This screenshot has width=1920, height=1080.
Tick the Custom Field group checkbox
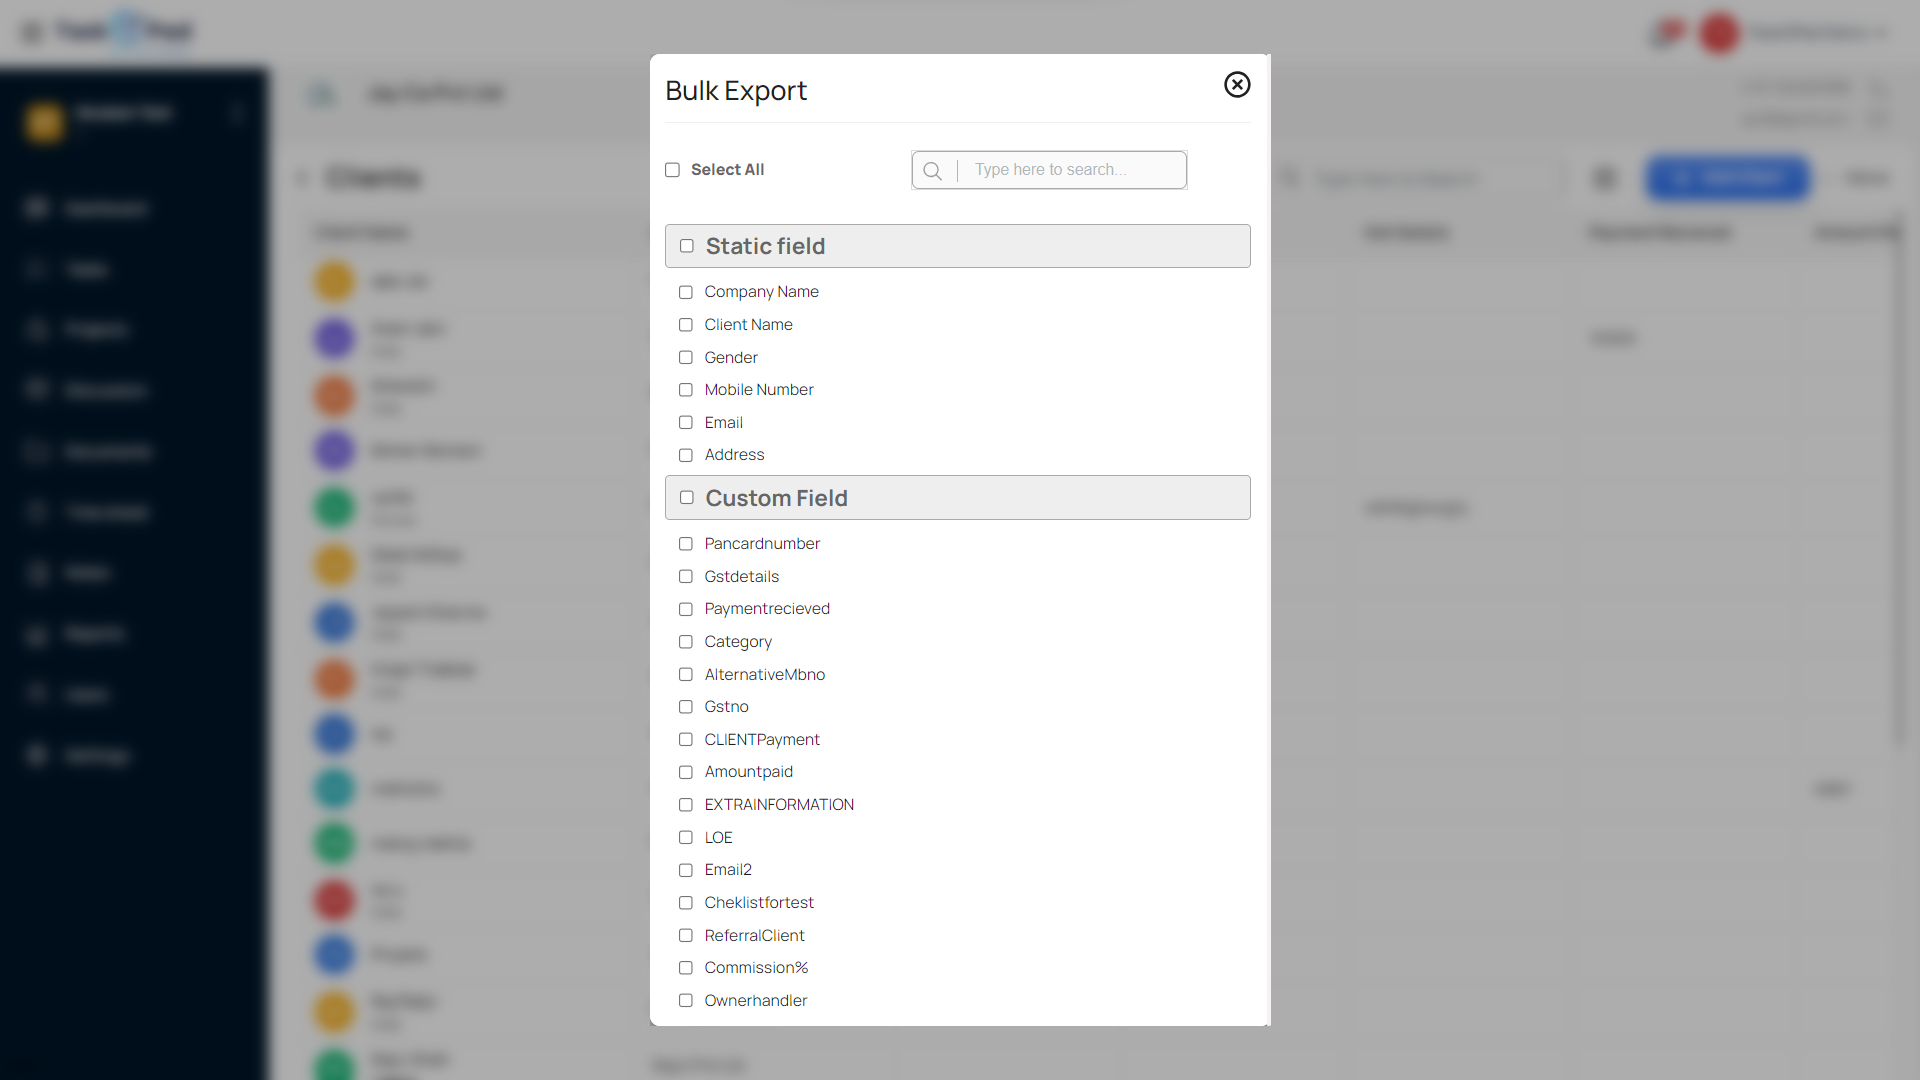(687, 498)
